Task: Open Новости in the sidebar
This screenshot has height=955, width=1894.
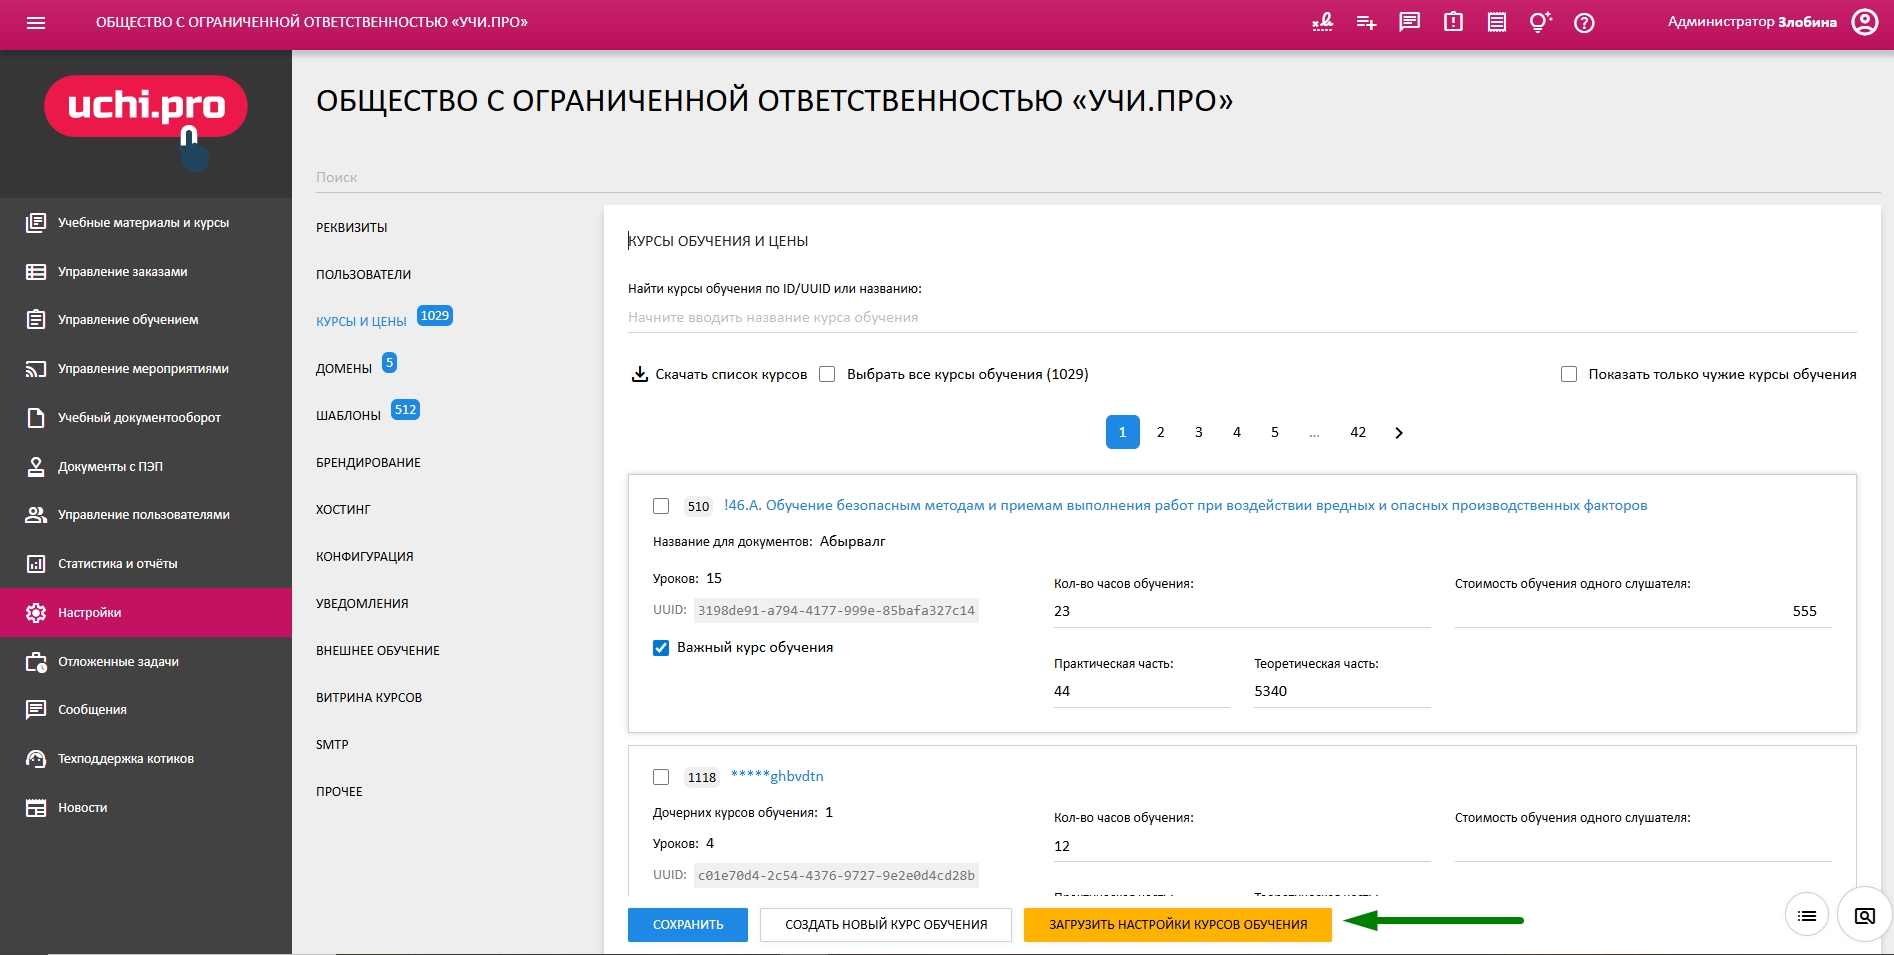Action: [x=146, y=808]
